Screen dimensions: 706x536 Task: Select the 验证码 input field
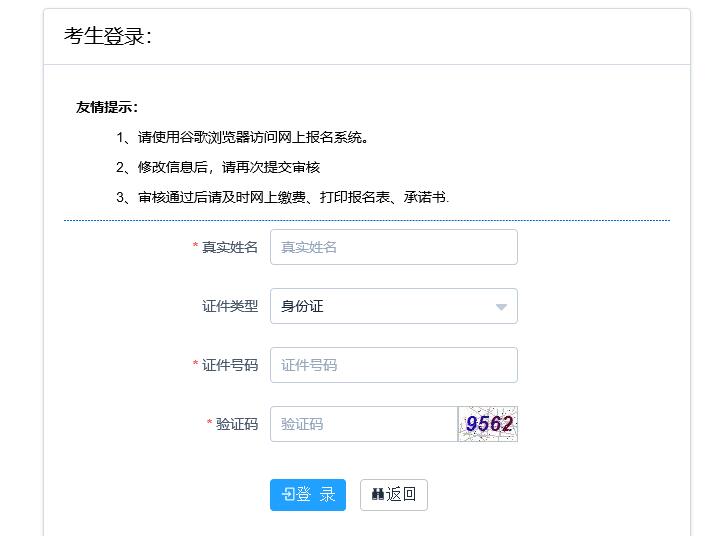[x=364, y=424]
